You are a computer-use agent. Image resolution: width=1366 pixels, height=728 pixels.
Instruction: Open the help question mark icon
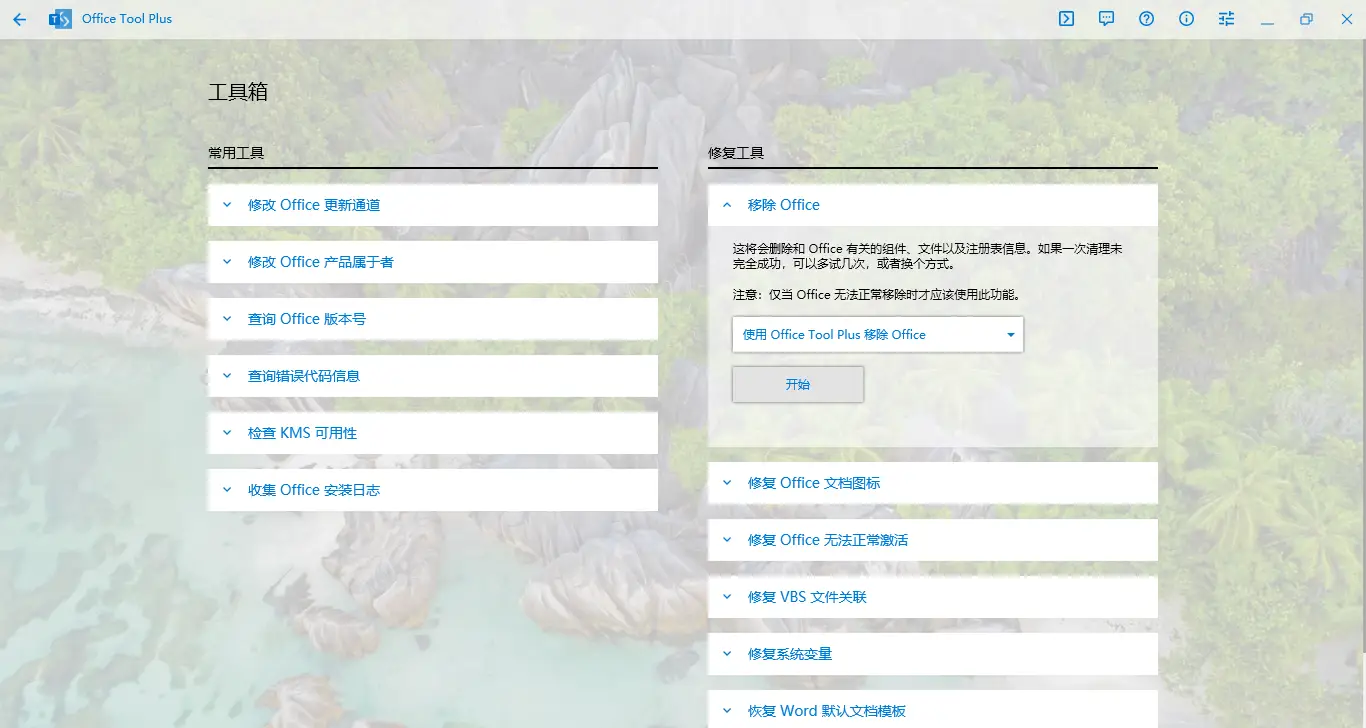[1147, 19]
